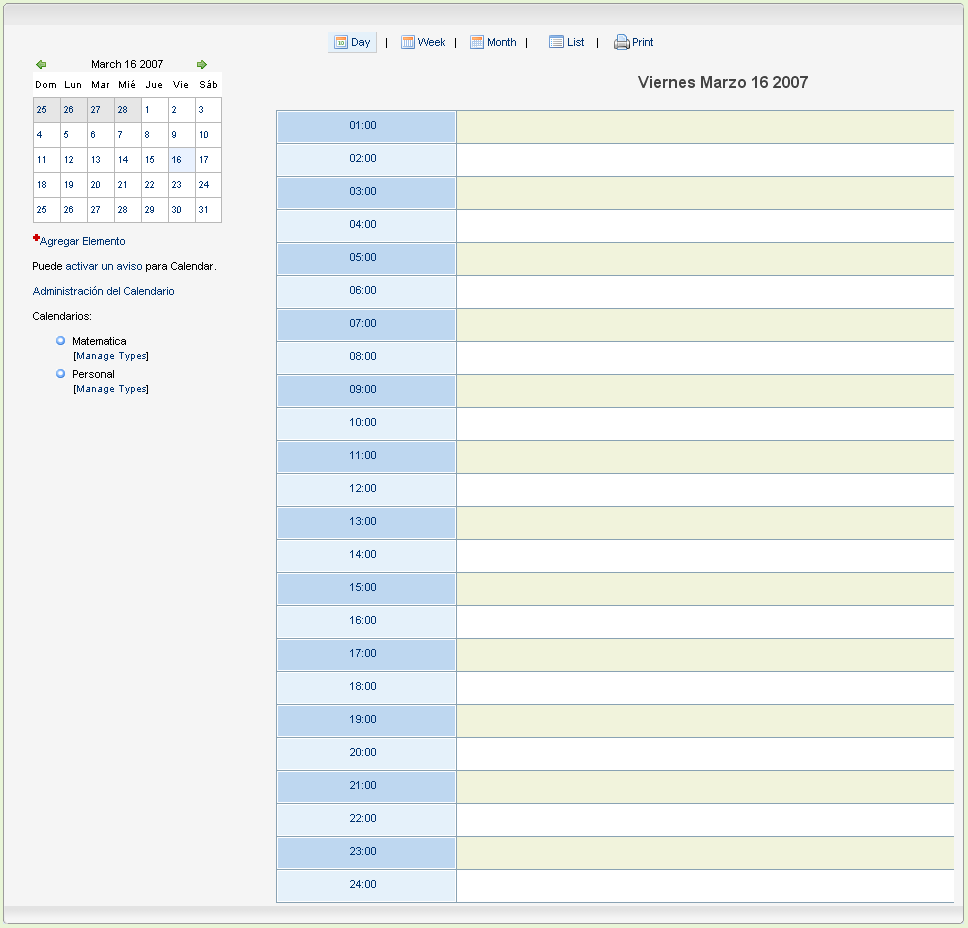Viewport: 968px width, 928px height.
Task: Click the 'Dom' weekday header
Action: pos(46,85)
